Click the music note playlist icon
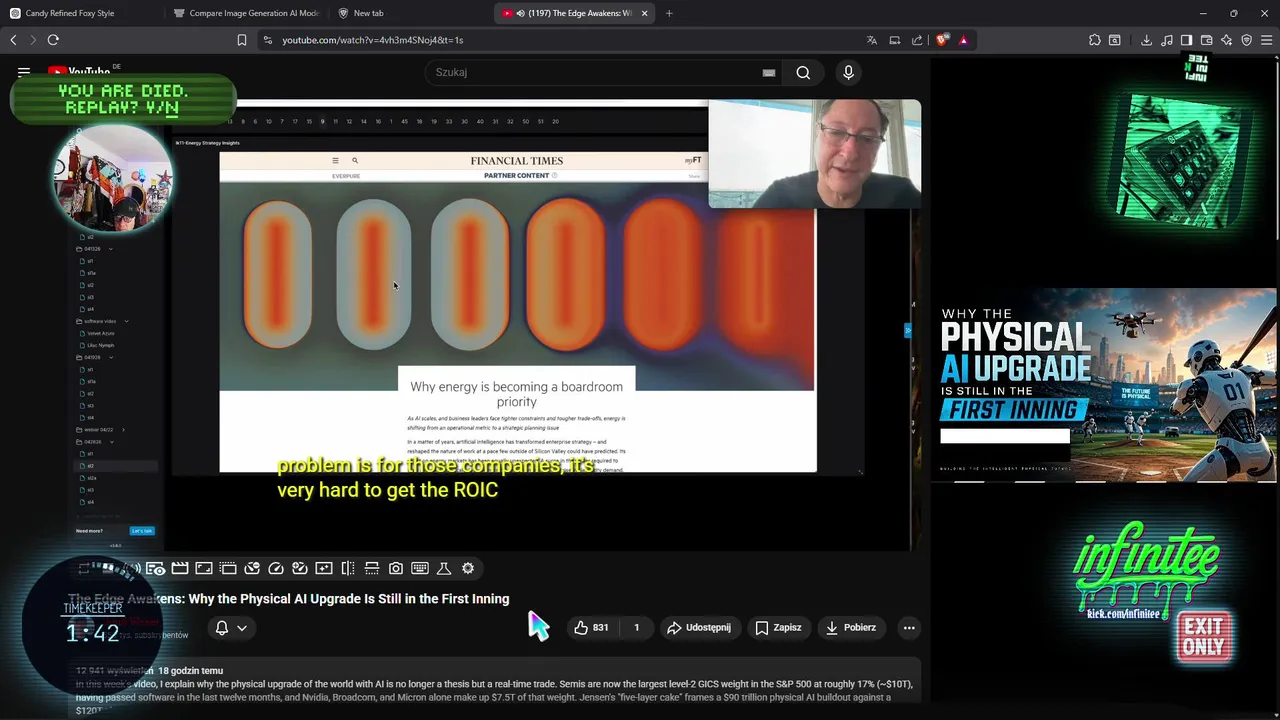Image resolution: width=1280 pixels, height=720 pixels. point(1166,40)
